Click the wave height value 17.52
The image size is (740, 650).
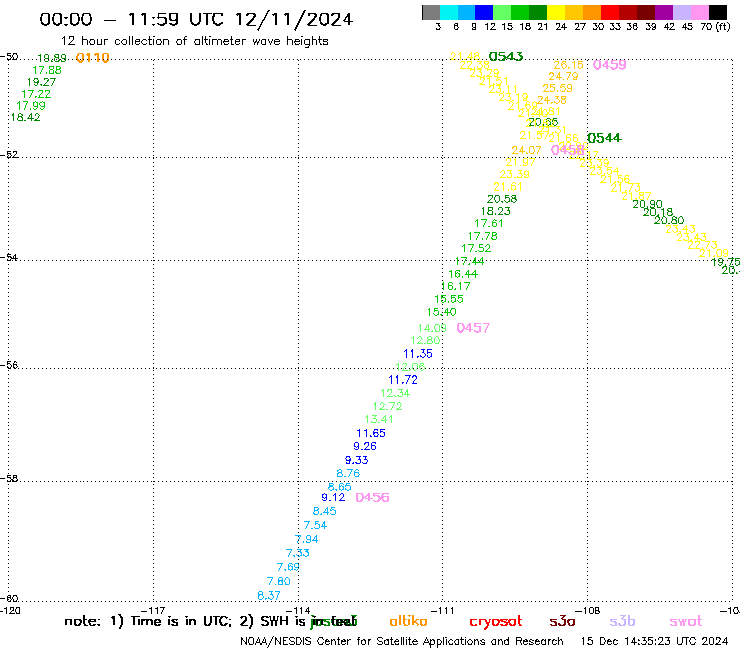coord(476,248)
